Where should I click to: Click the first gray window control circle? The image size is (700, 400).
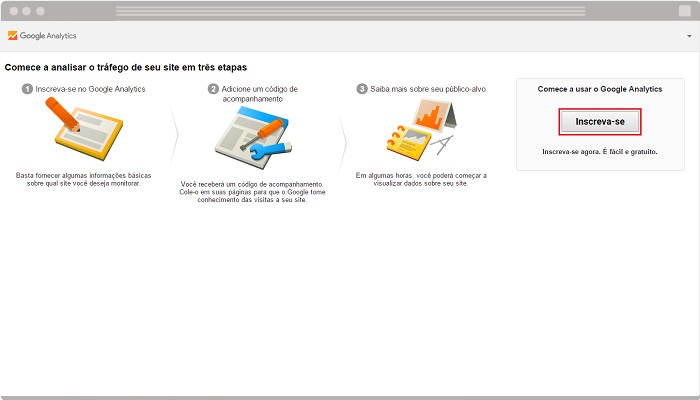tap(14, 11)
